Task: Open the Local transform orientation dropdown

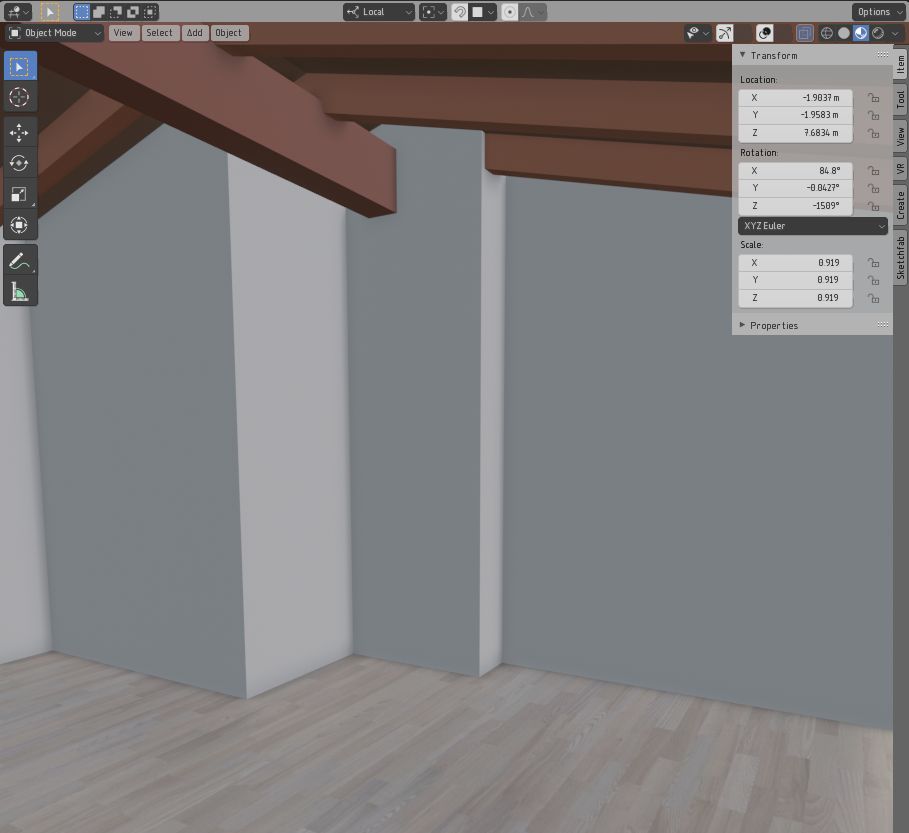Action: (x=379, y=12)
